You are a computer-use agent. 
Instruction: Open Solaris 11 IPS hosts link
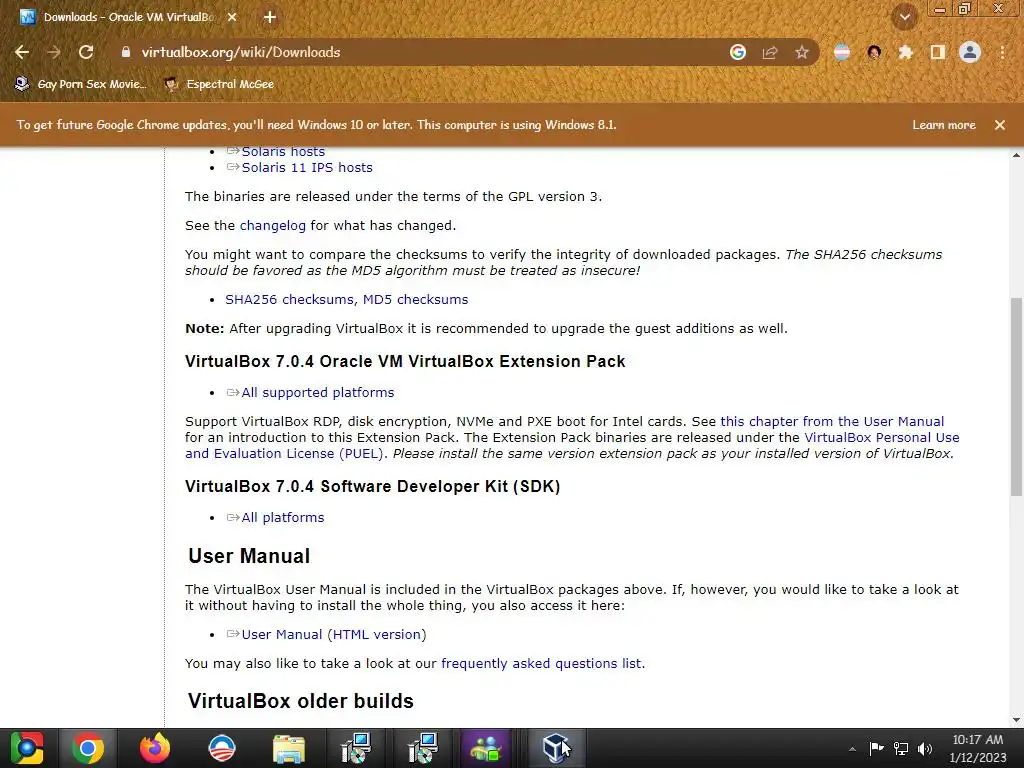pos(307,167)
